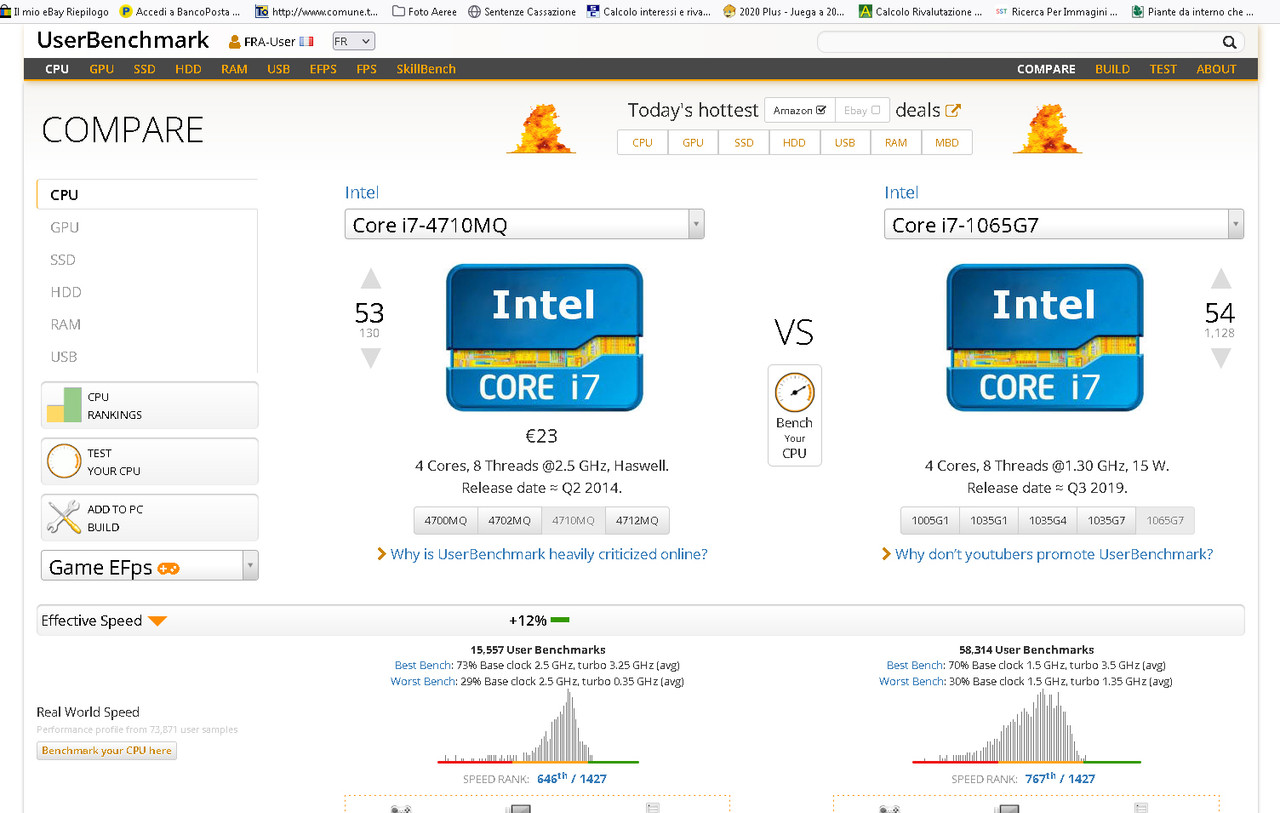Downvote the Core i7-1065G7
The height and width of the screenshot is (813, 1280).
point(1221,357)
